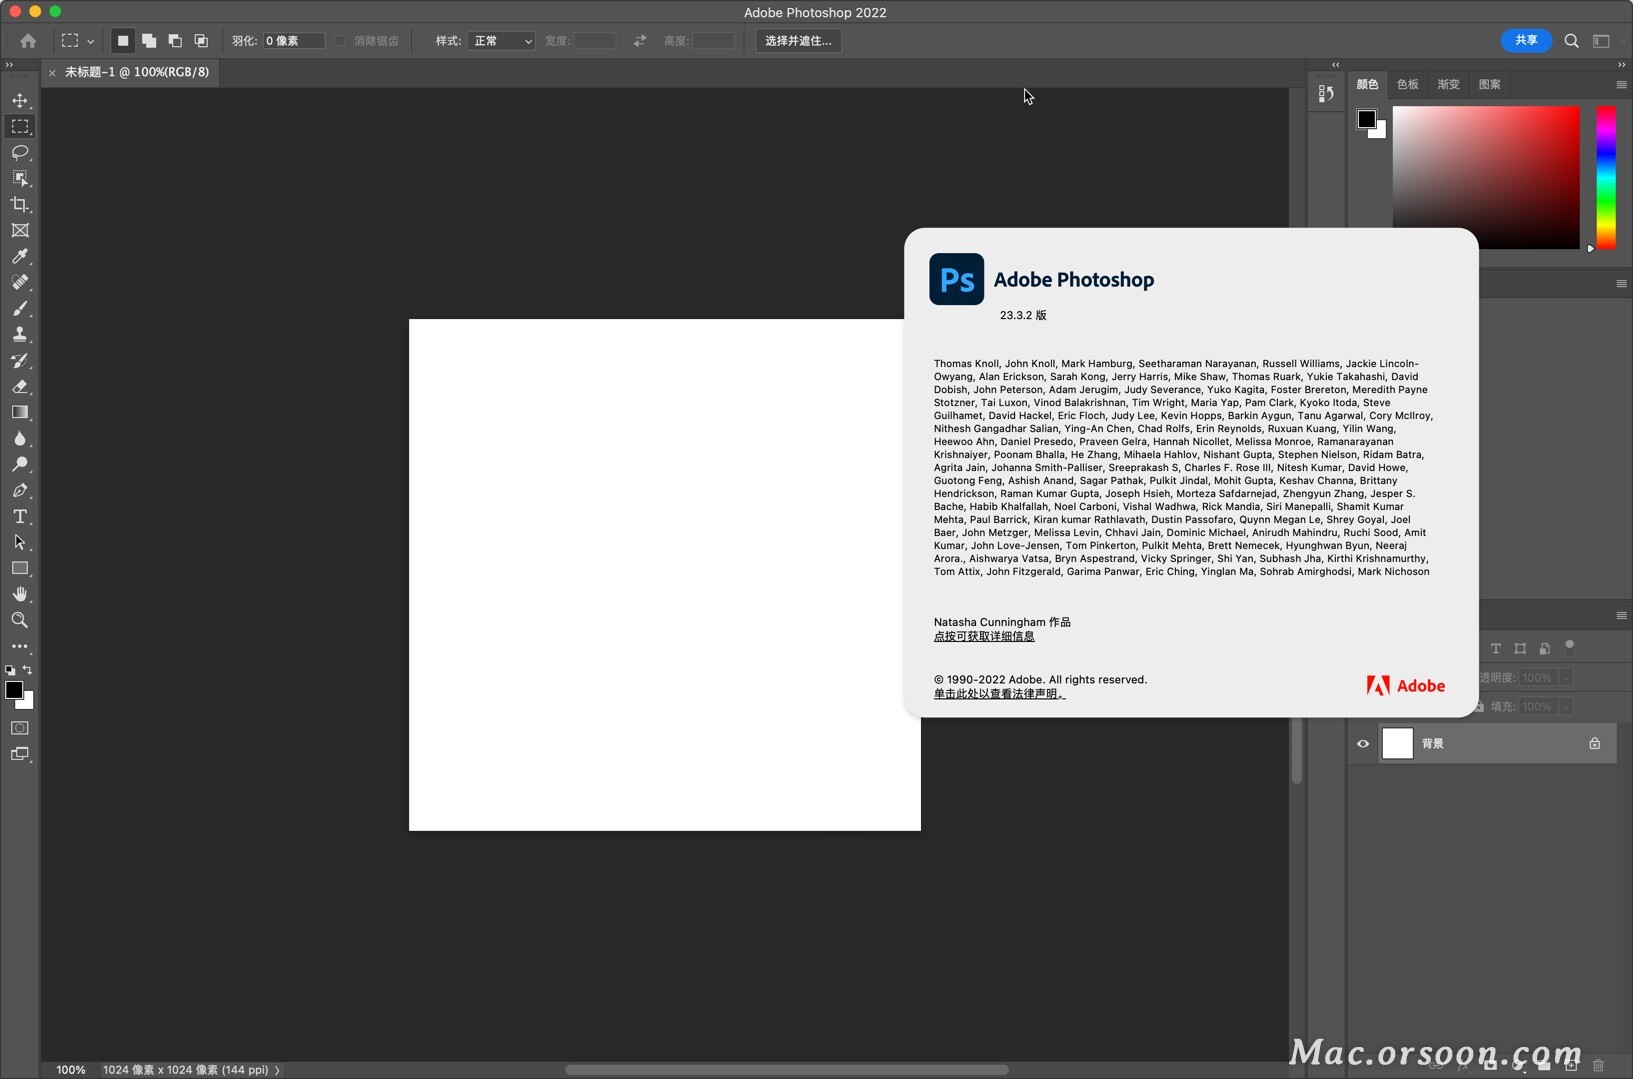The image size is (1633, 1079).
Task: Select the Frame tool
Action: point(20,230)
